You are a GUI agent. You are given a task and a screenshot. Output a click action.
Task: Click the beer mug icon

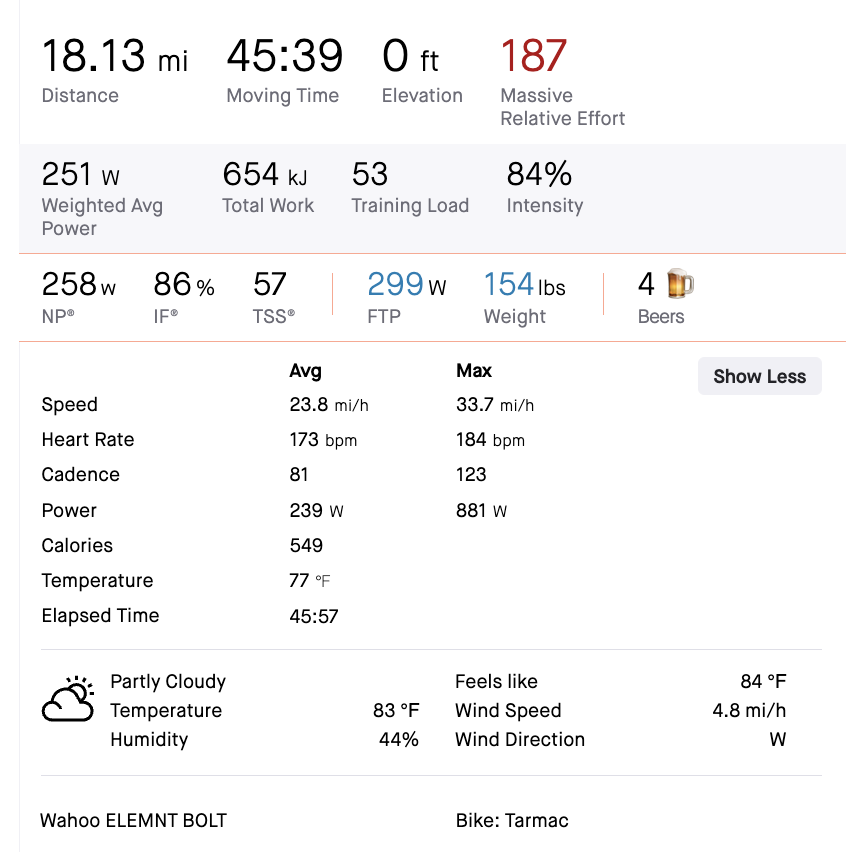pyautogui.click(x=680, y=285)
